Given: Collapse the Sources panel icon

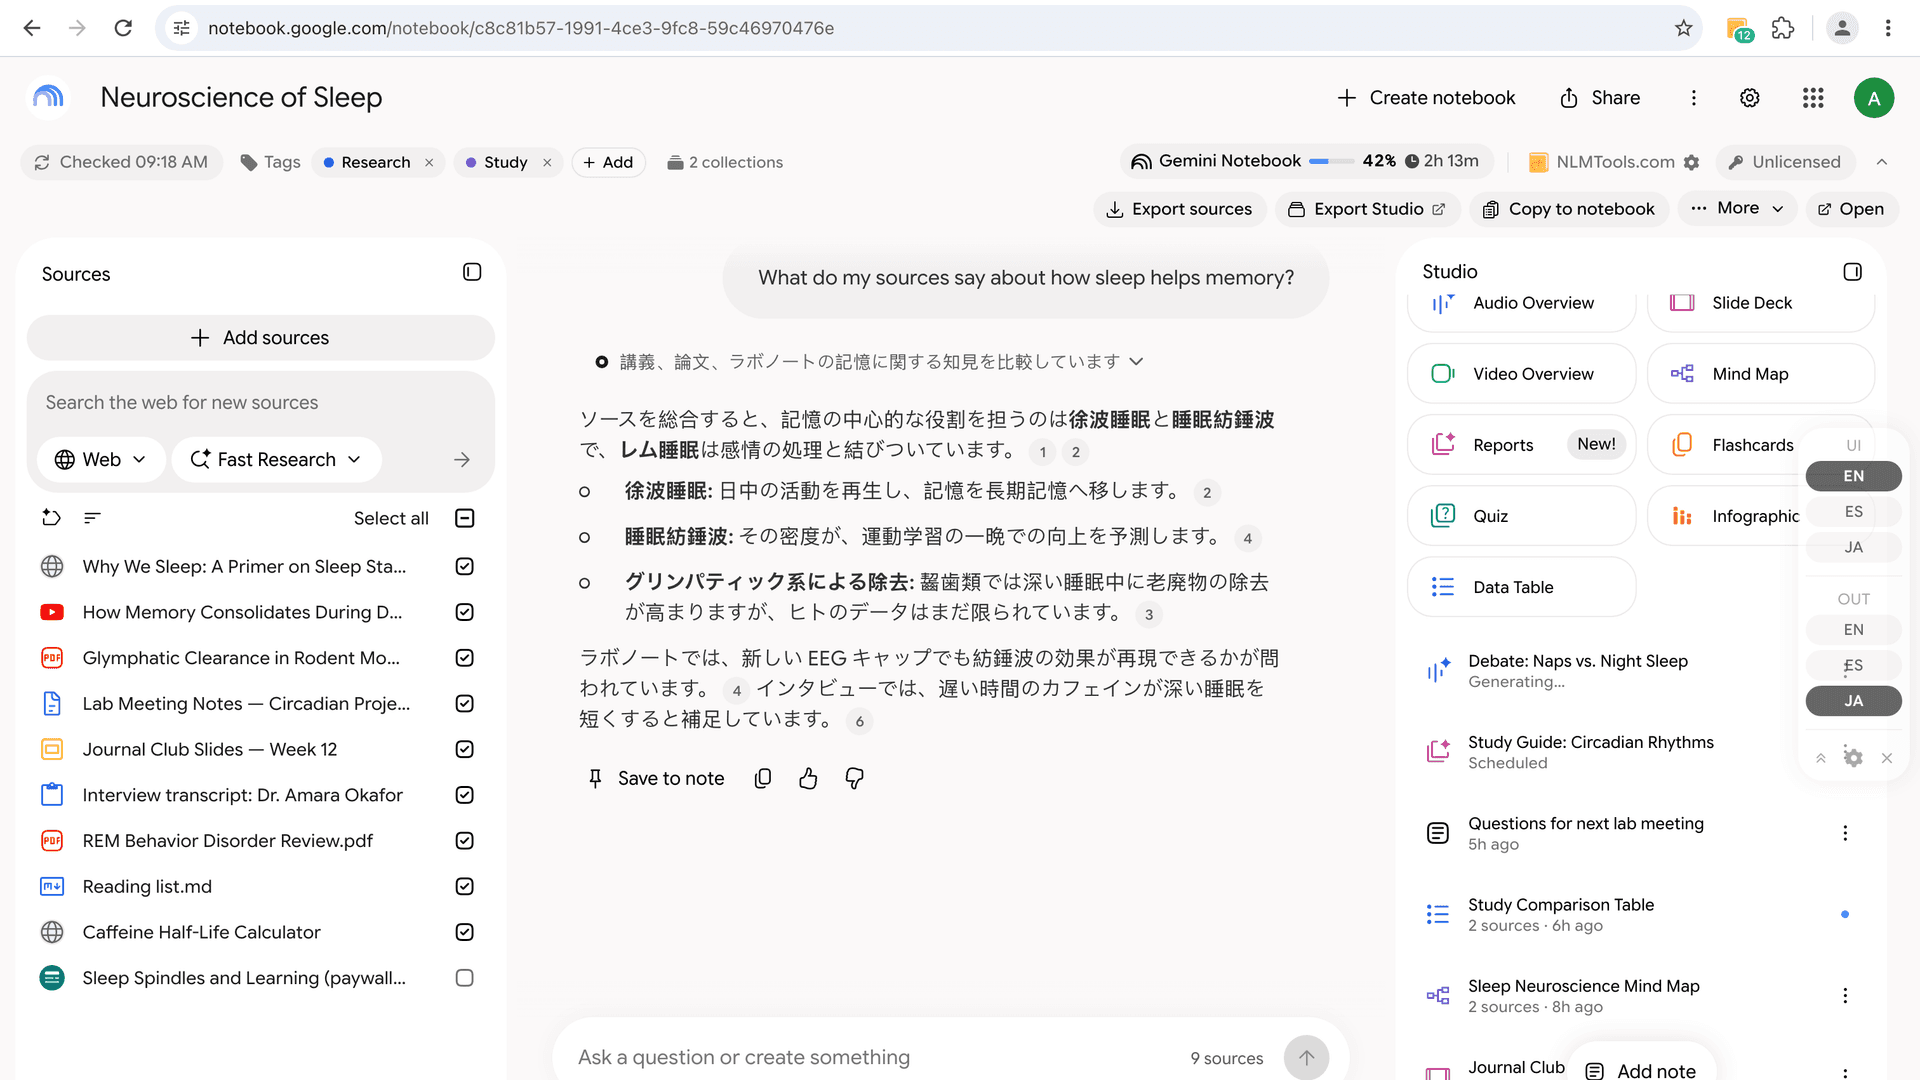Looking at the screenshot, I should [x=472, y=272].
